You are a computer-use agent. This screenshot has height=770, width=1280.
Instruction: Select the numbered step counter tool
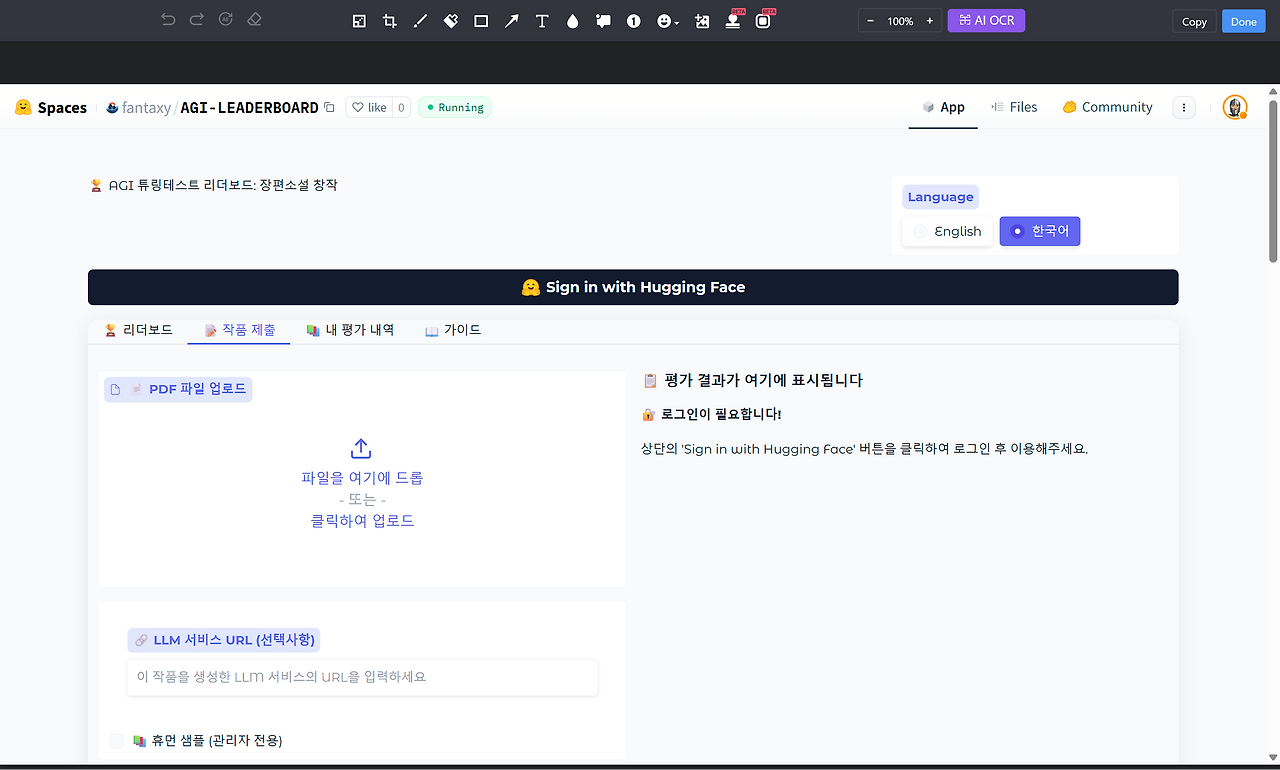pos(633,21)
